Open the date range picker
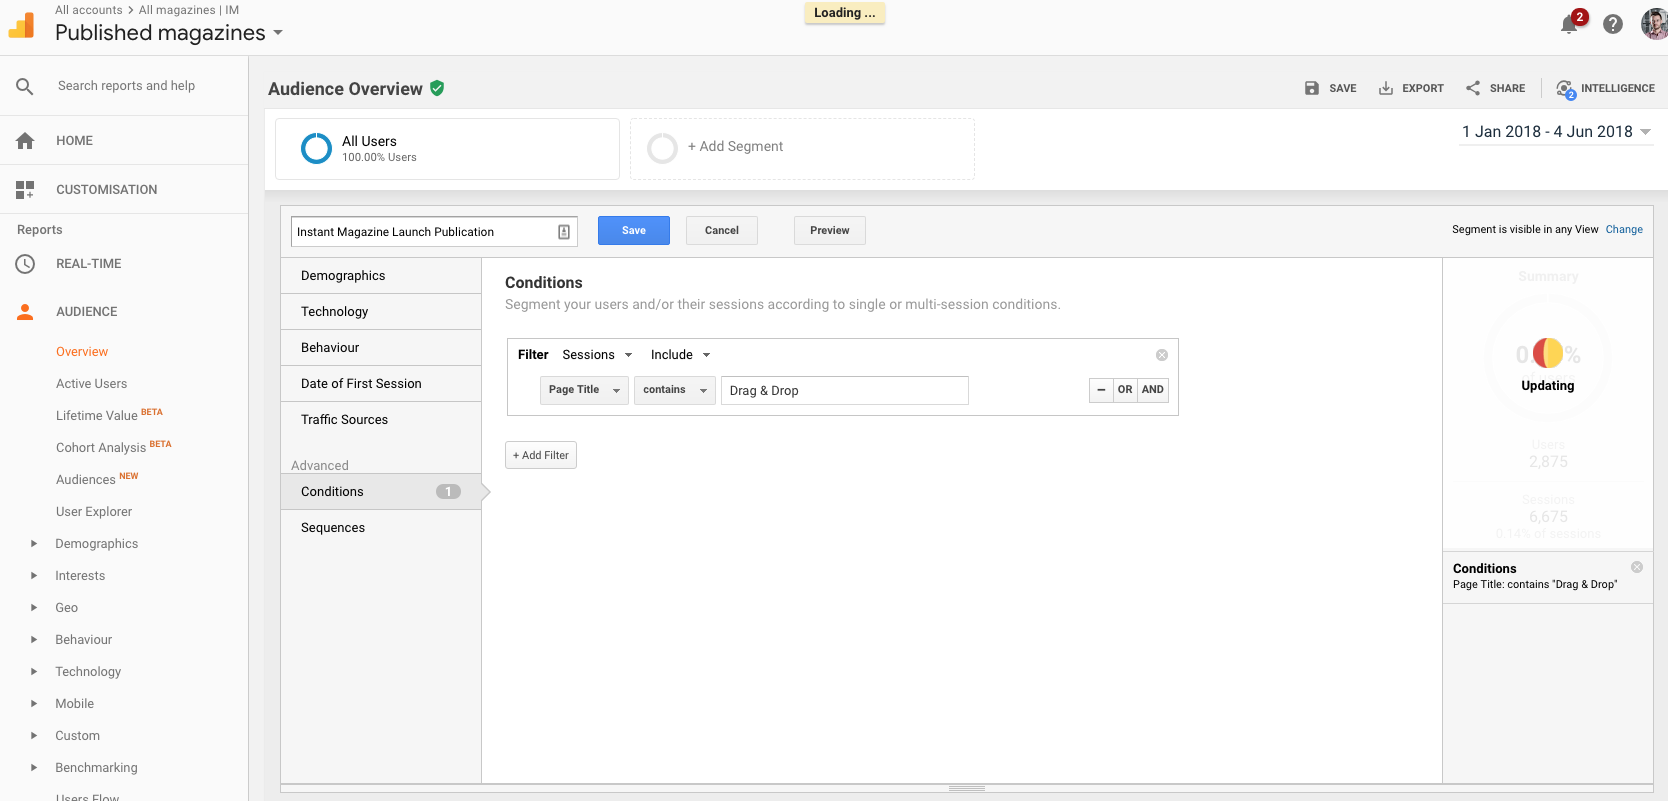Screen dimensions: 1668x801 pos(1556,132)
